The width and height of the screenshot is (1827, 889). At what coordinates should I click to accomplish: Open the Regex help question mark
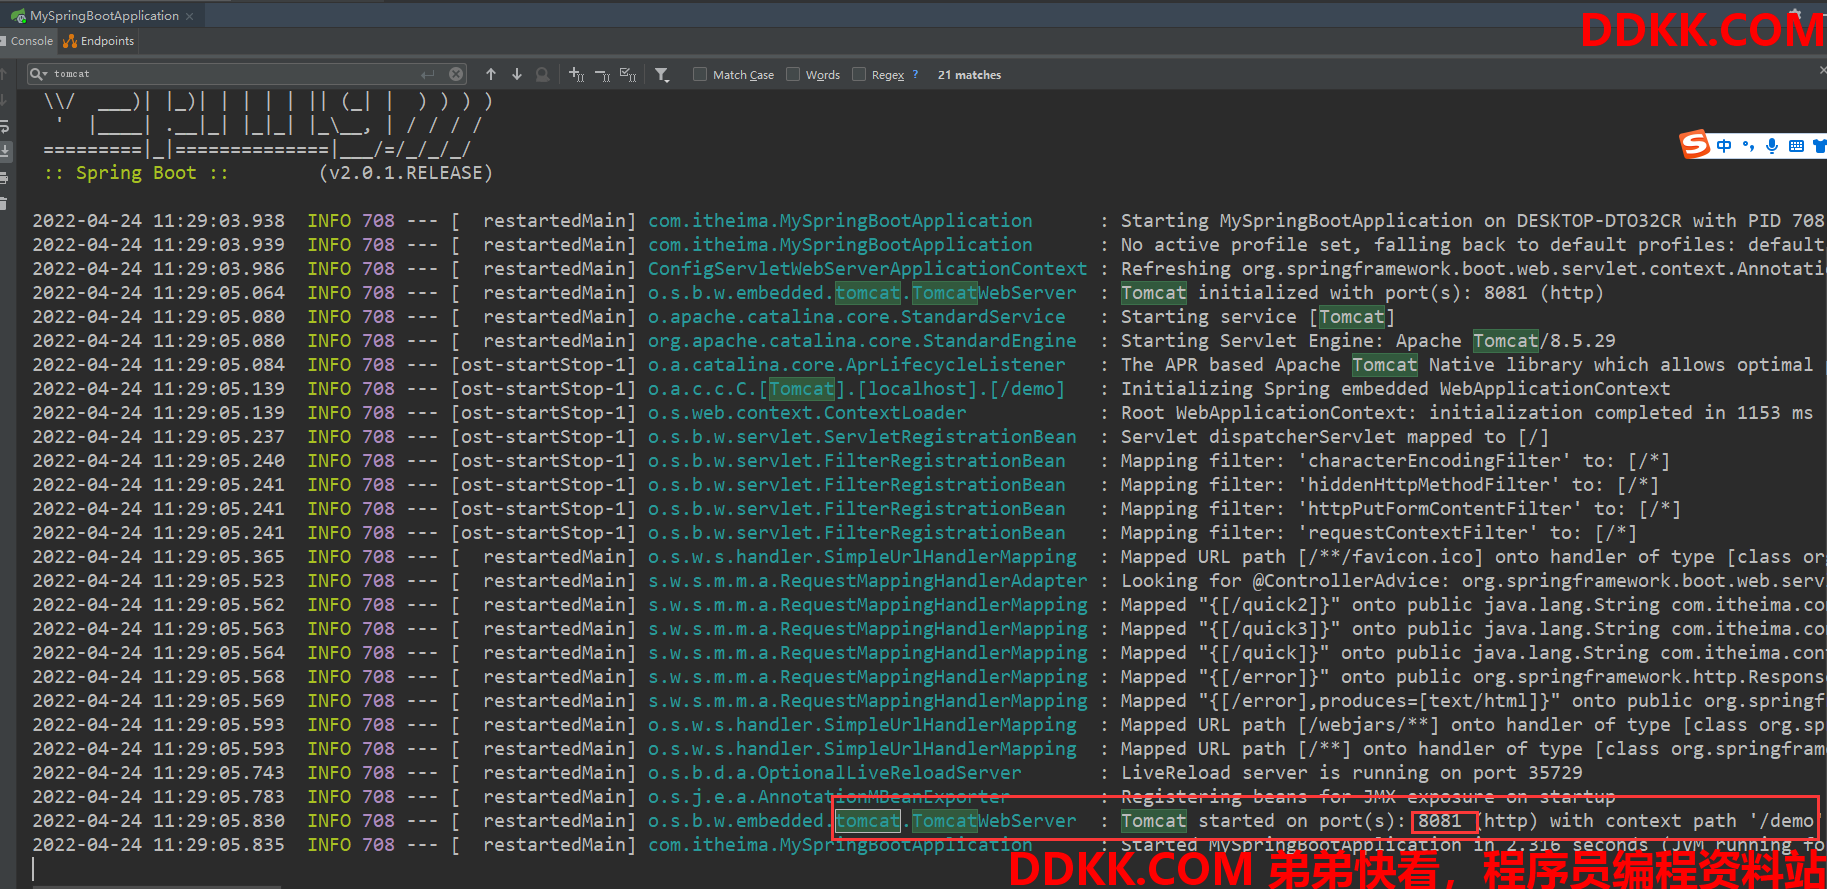[915, 74]
